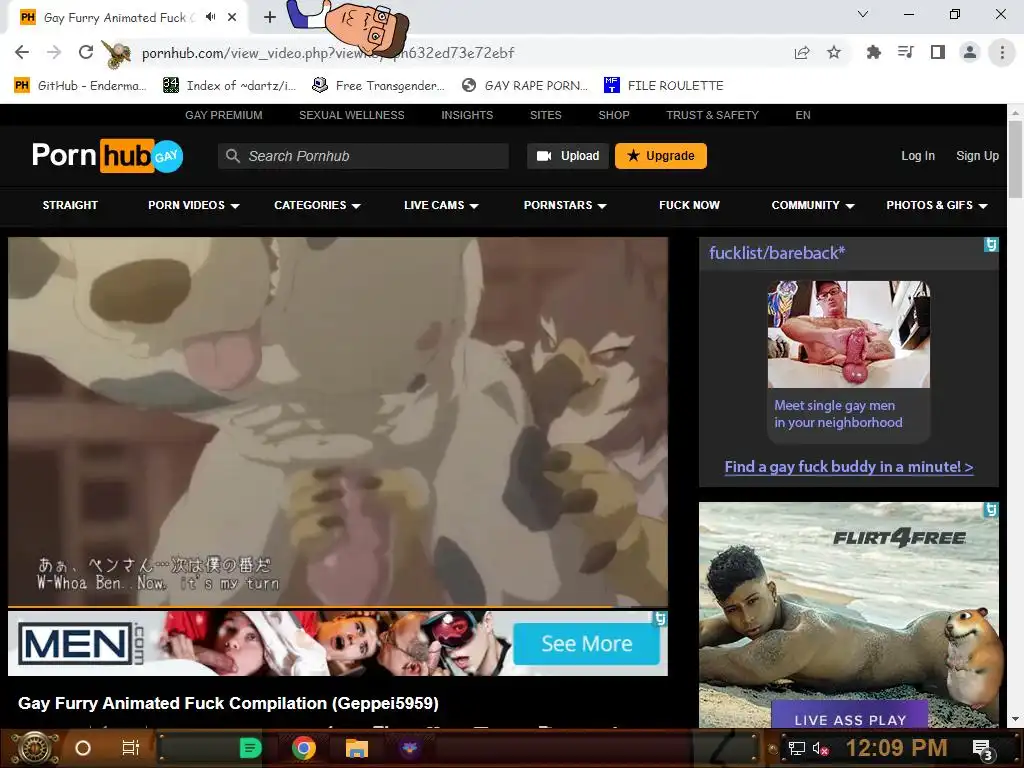Screen dimensions: 1024x768
Task: Click the site logo to go home
Action: 107,155
